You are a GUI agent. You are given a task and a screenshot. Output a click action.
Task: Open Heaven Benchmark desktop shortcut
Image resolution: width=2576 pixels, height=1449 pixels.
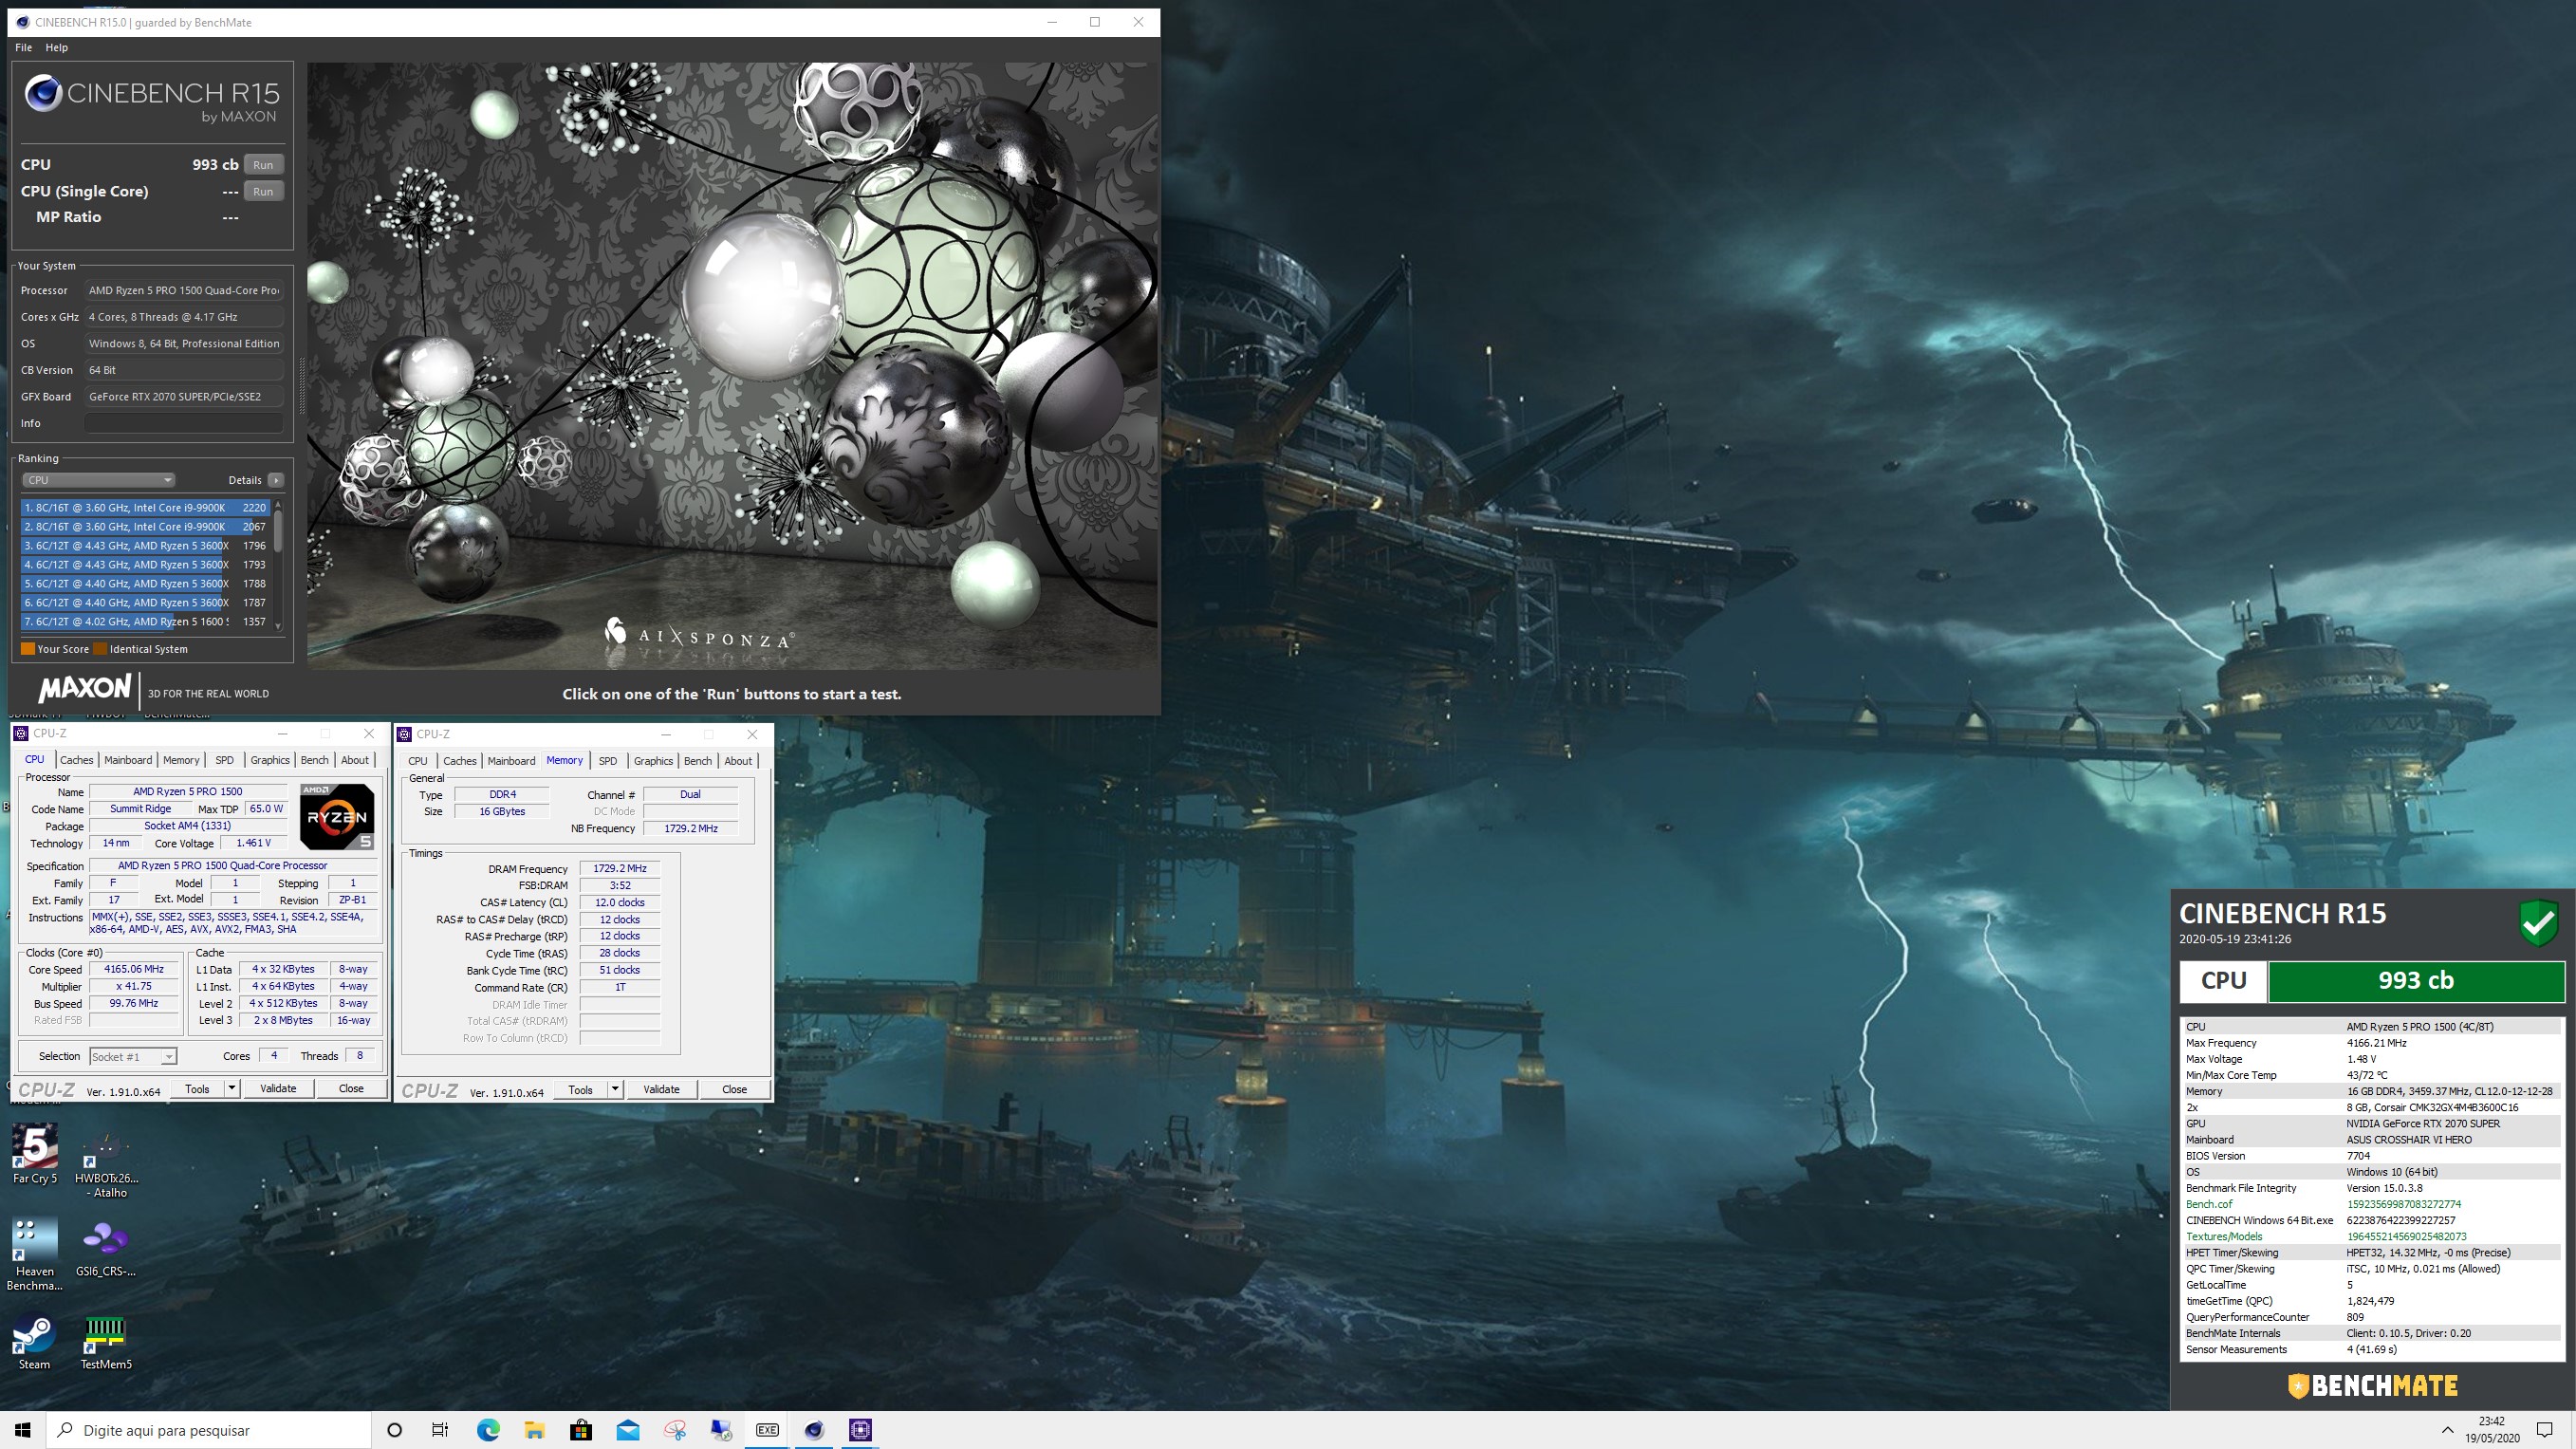[35, 1254]
